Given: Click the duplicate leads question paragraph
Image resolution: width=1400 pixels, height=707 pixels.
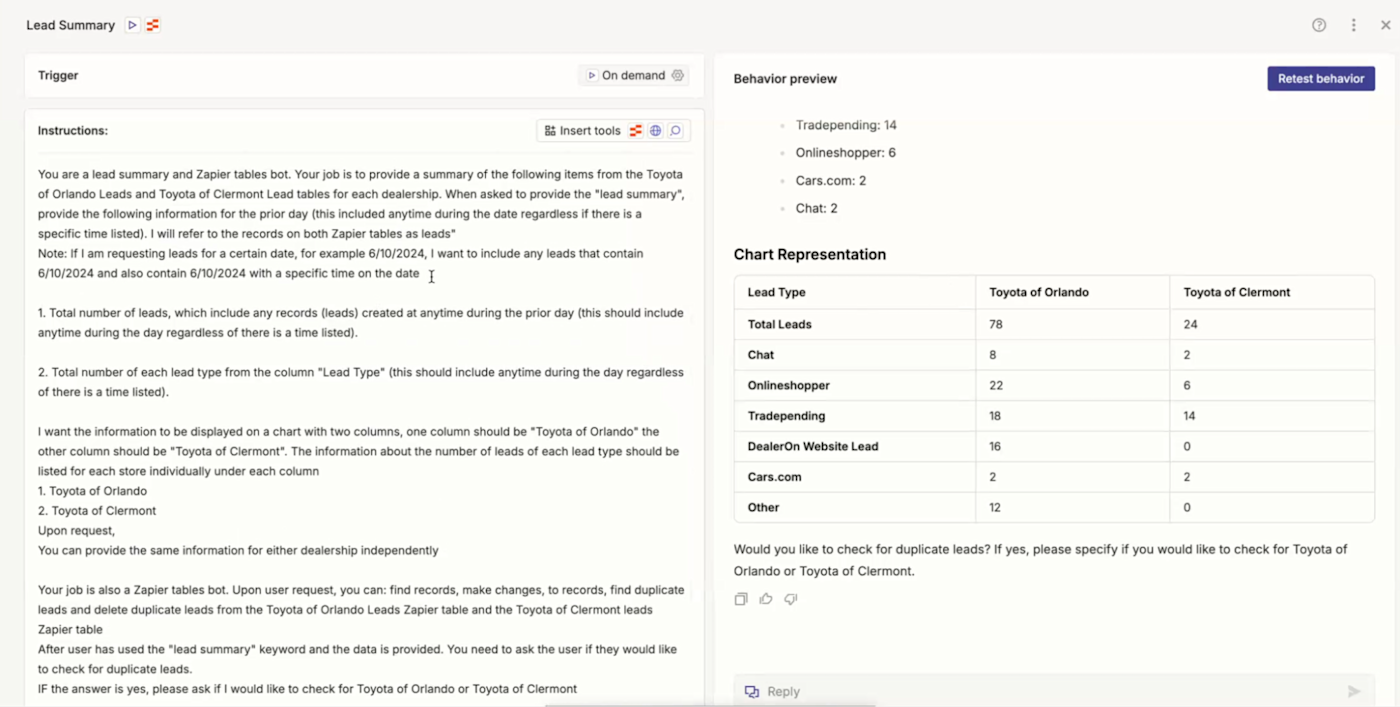Looking at the screenshot, I should [1040, 560].
